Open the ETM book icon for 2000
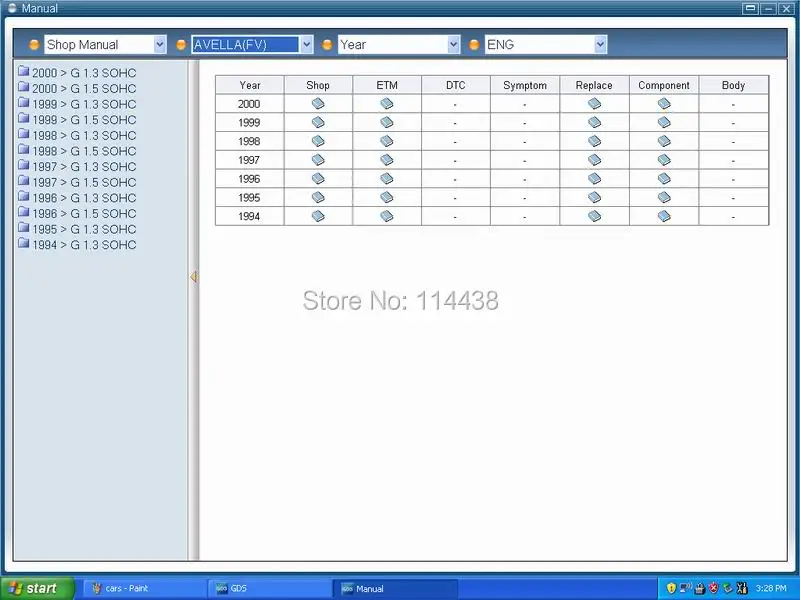 387,104
